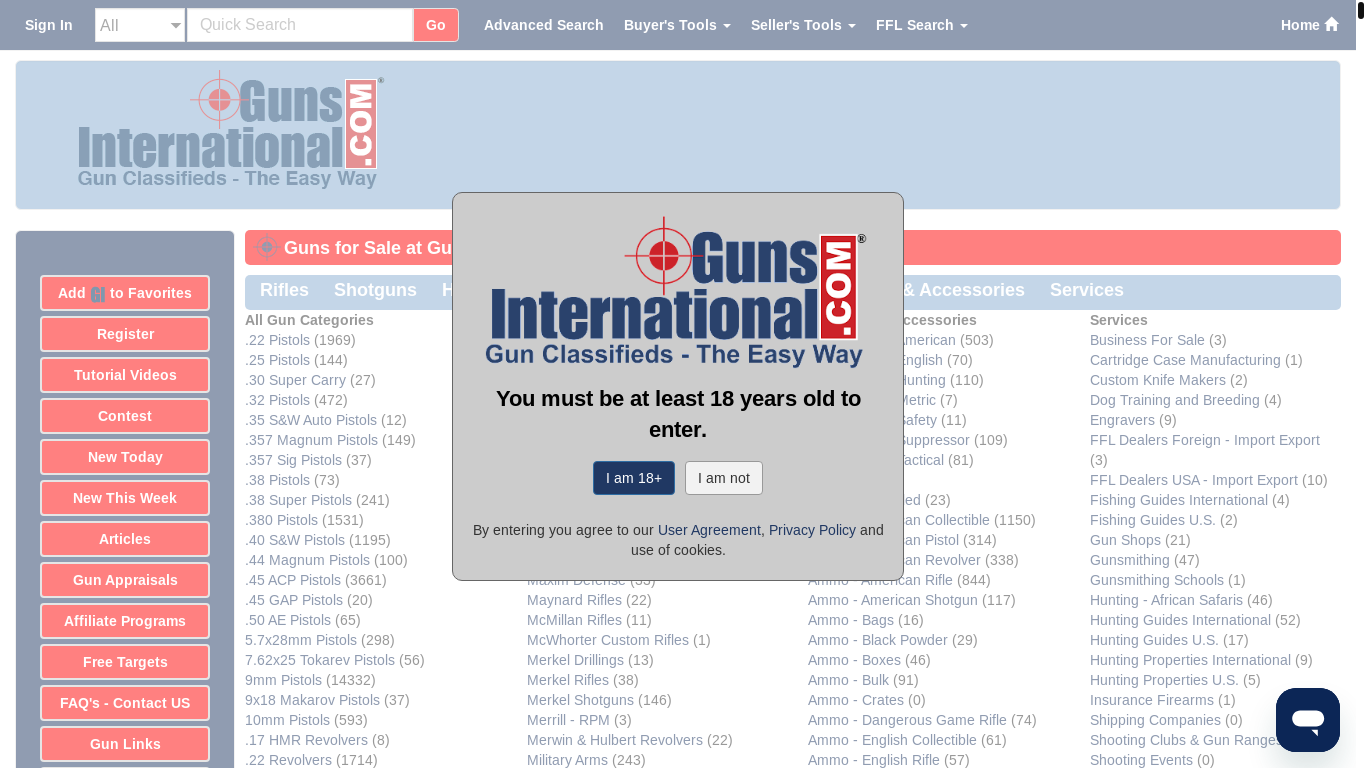
Task: Expand the FFL Search menu
Action: [921, 25]
